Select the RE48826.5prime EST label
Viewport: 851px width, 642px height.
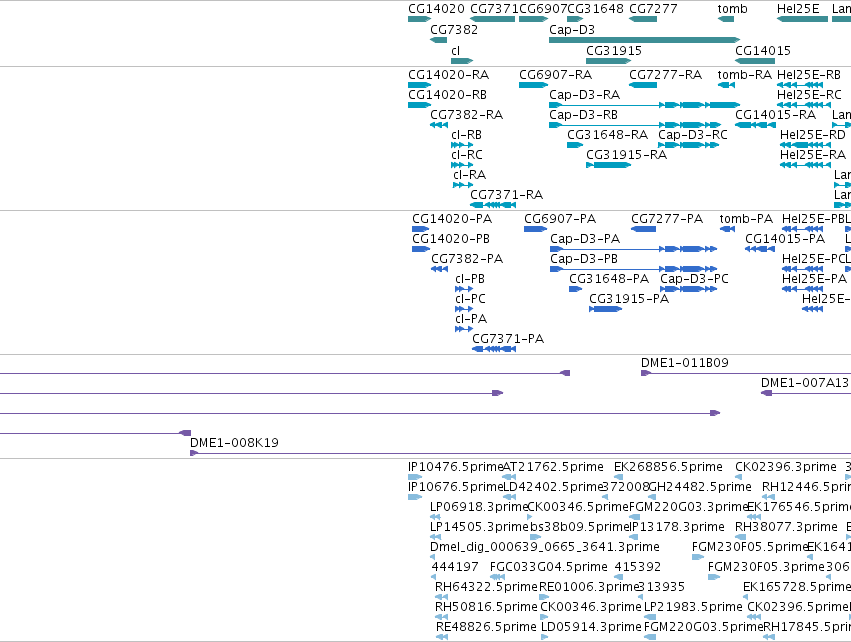point(486,627)
